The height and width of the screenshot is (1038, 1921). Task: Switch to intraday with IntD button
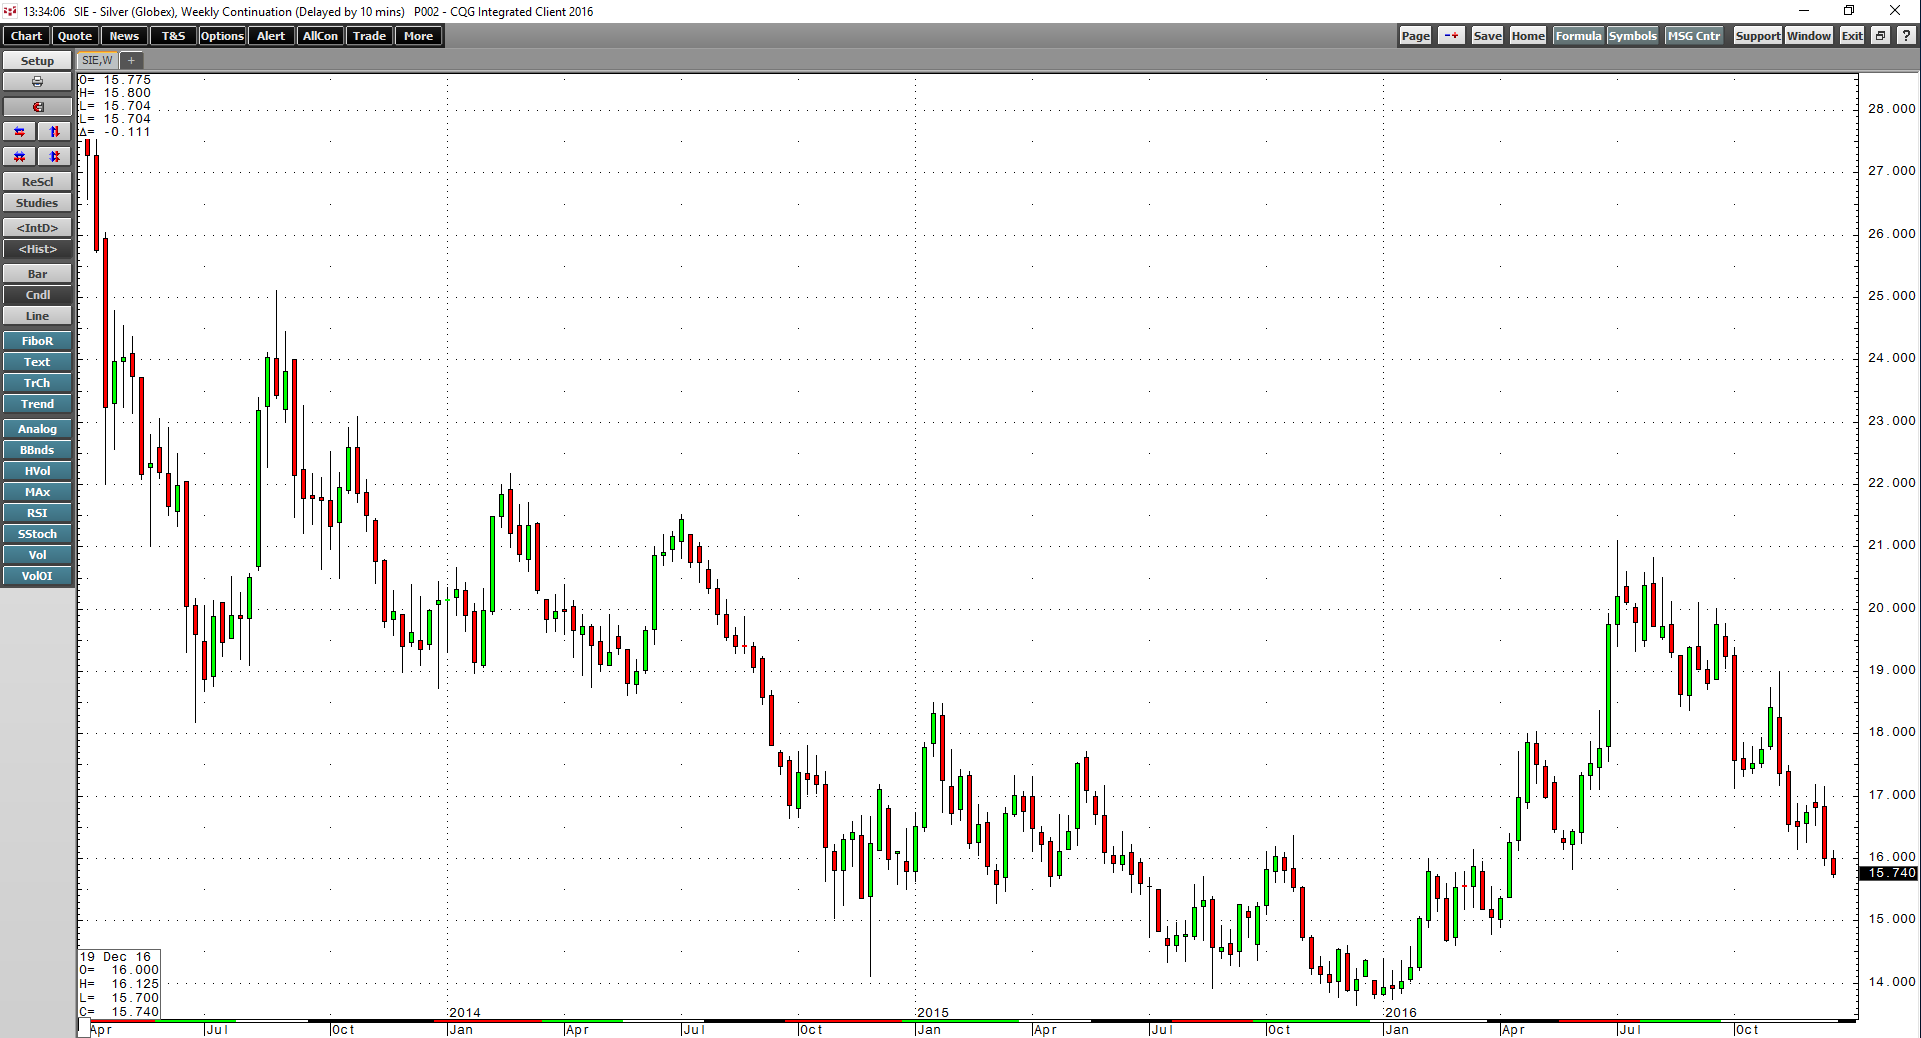37,228
